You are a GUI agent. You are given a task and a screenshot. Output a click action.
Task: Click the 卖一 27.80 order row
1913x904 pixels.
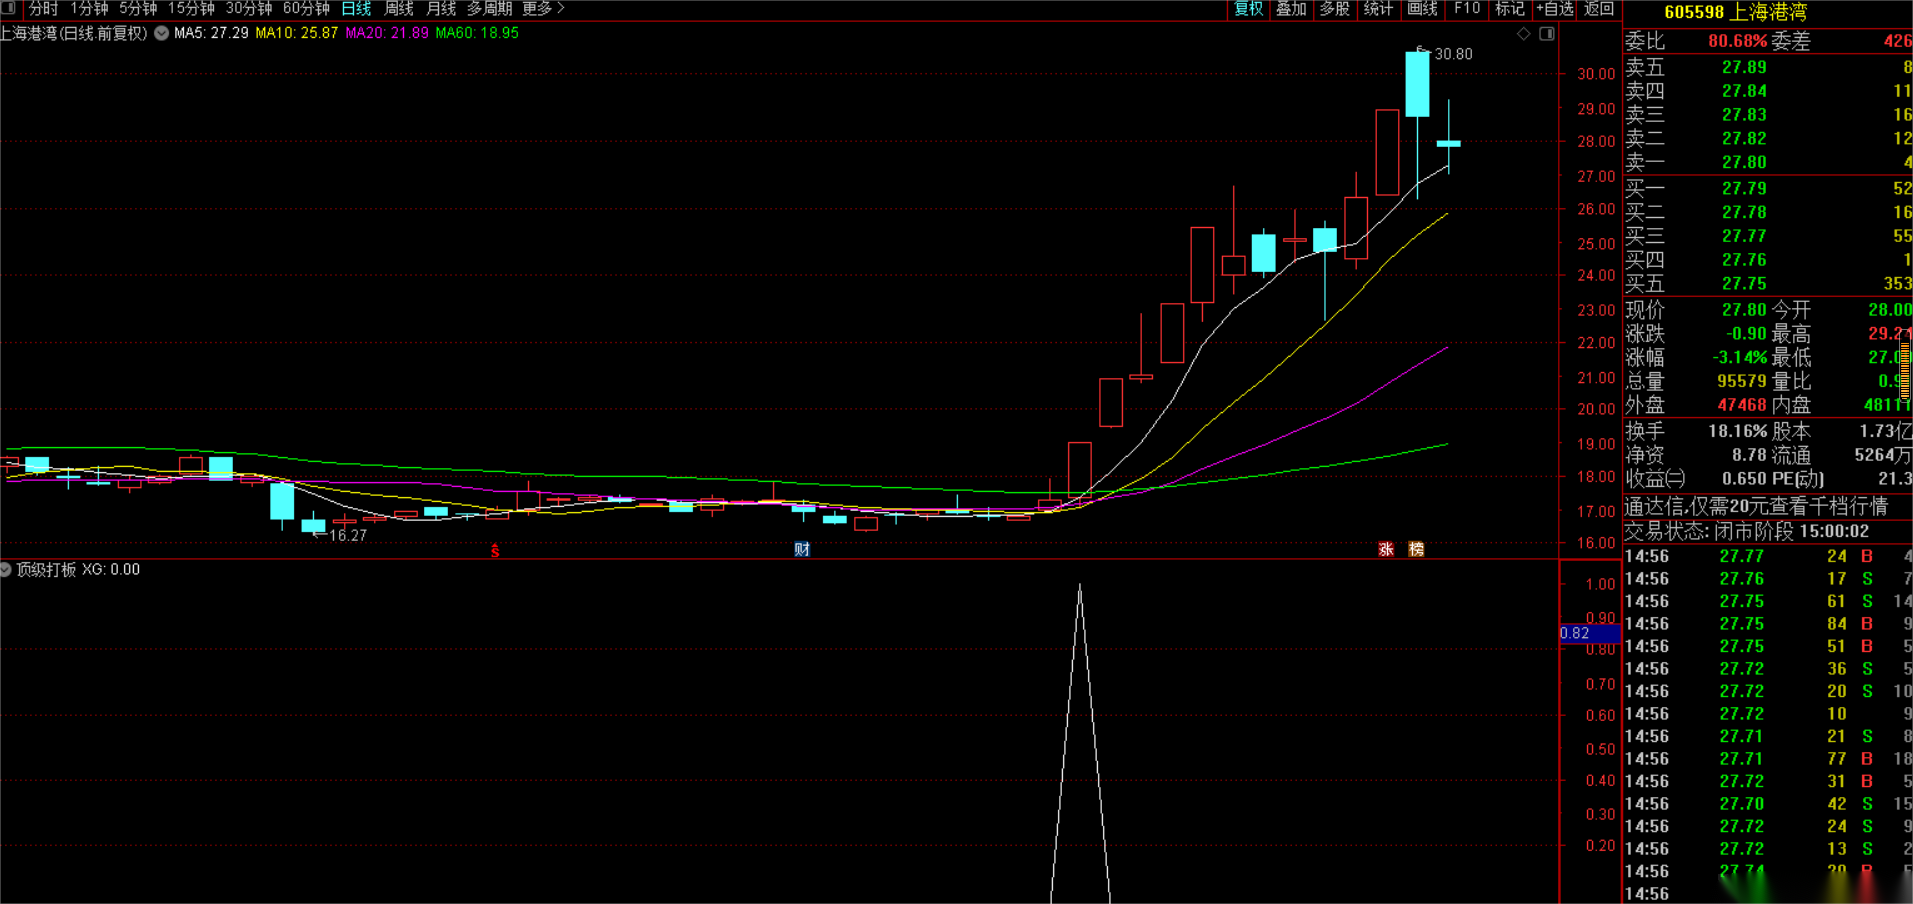point(1768,162)
